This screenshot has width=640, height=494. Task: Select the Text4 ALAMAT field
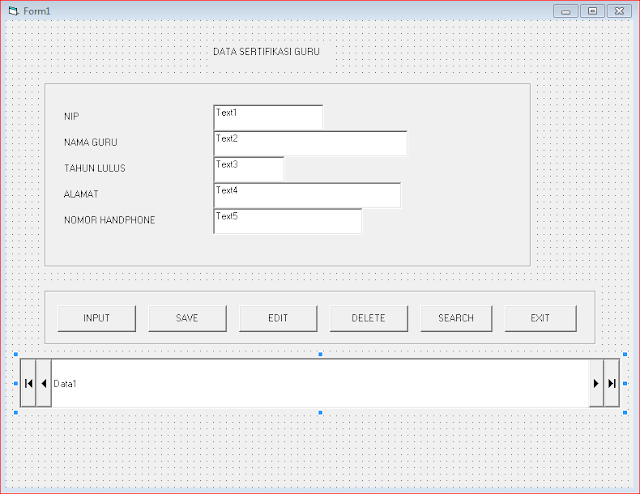(307, 195)
